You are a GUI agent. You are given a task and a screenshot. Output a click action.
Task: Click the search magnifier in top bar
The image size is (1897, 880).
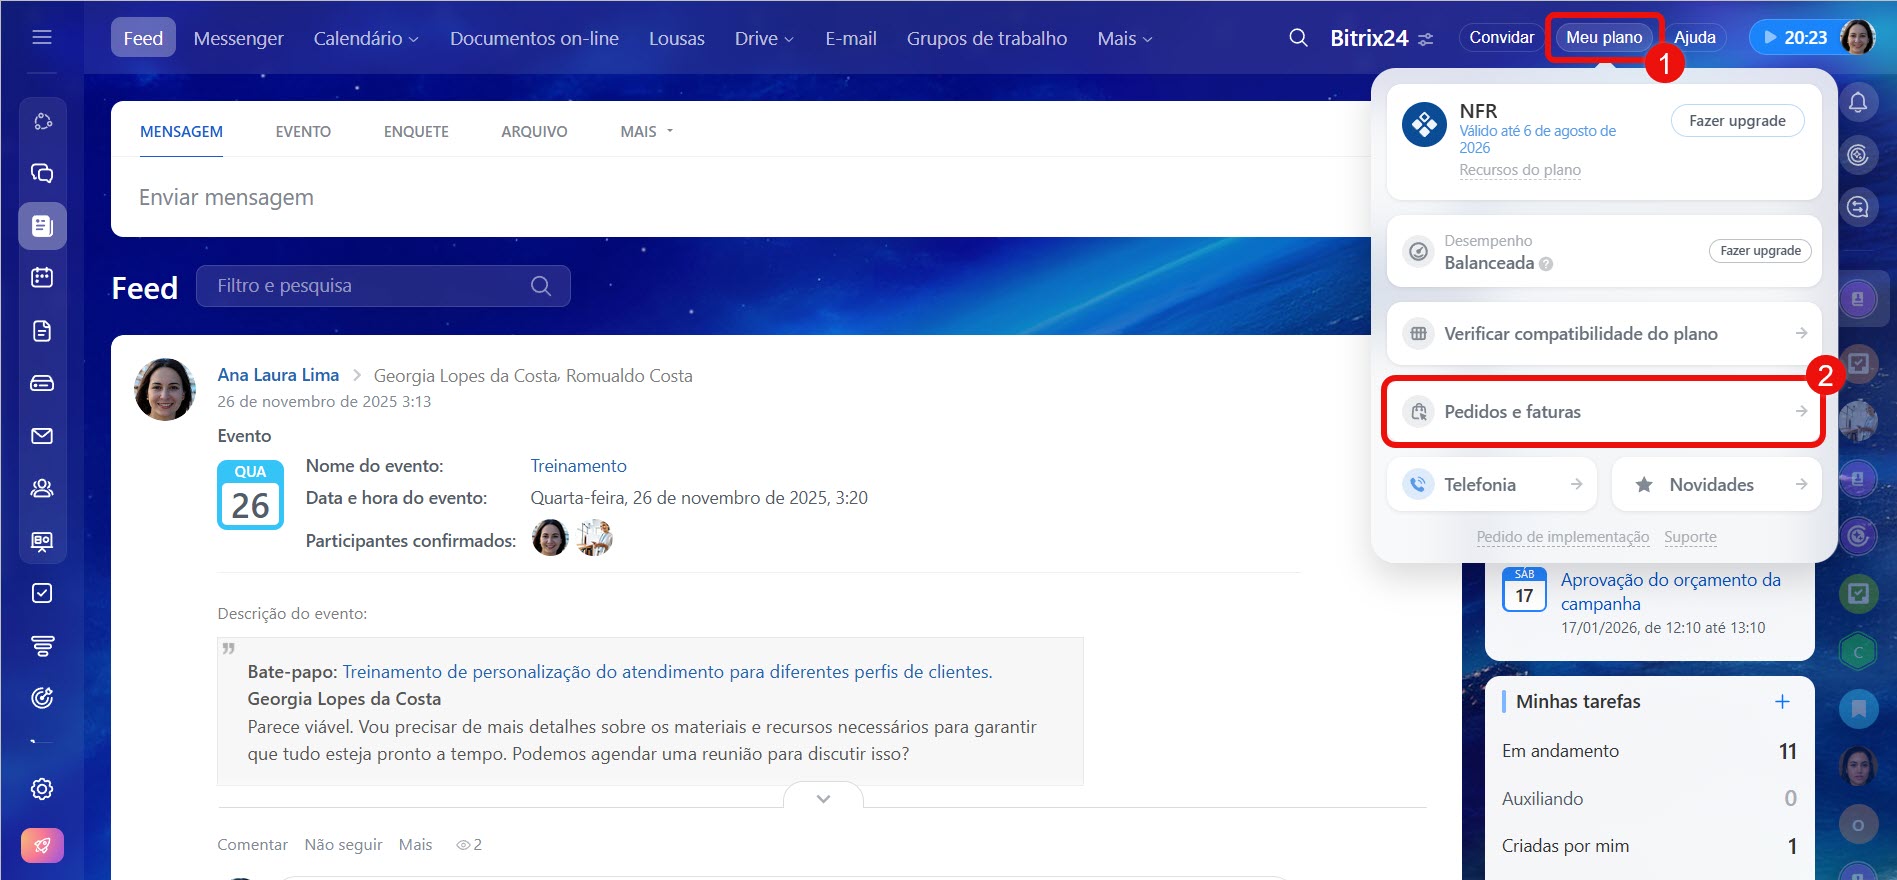(1298, 38)
